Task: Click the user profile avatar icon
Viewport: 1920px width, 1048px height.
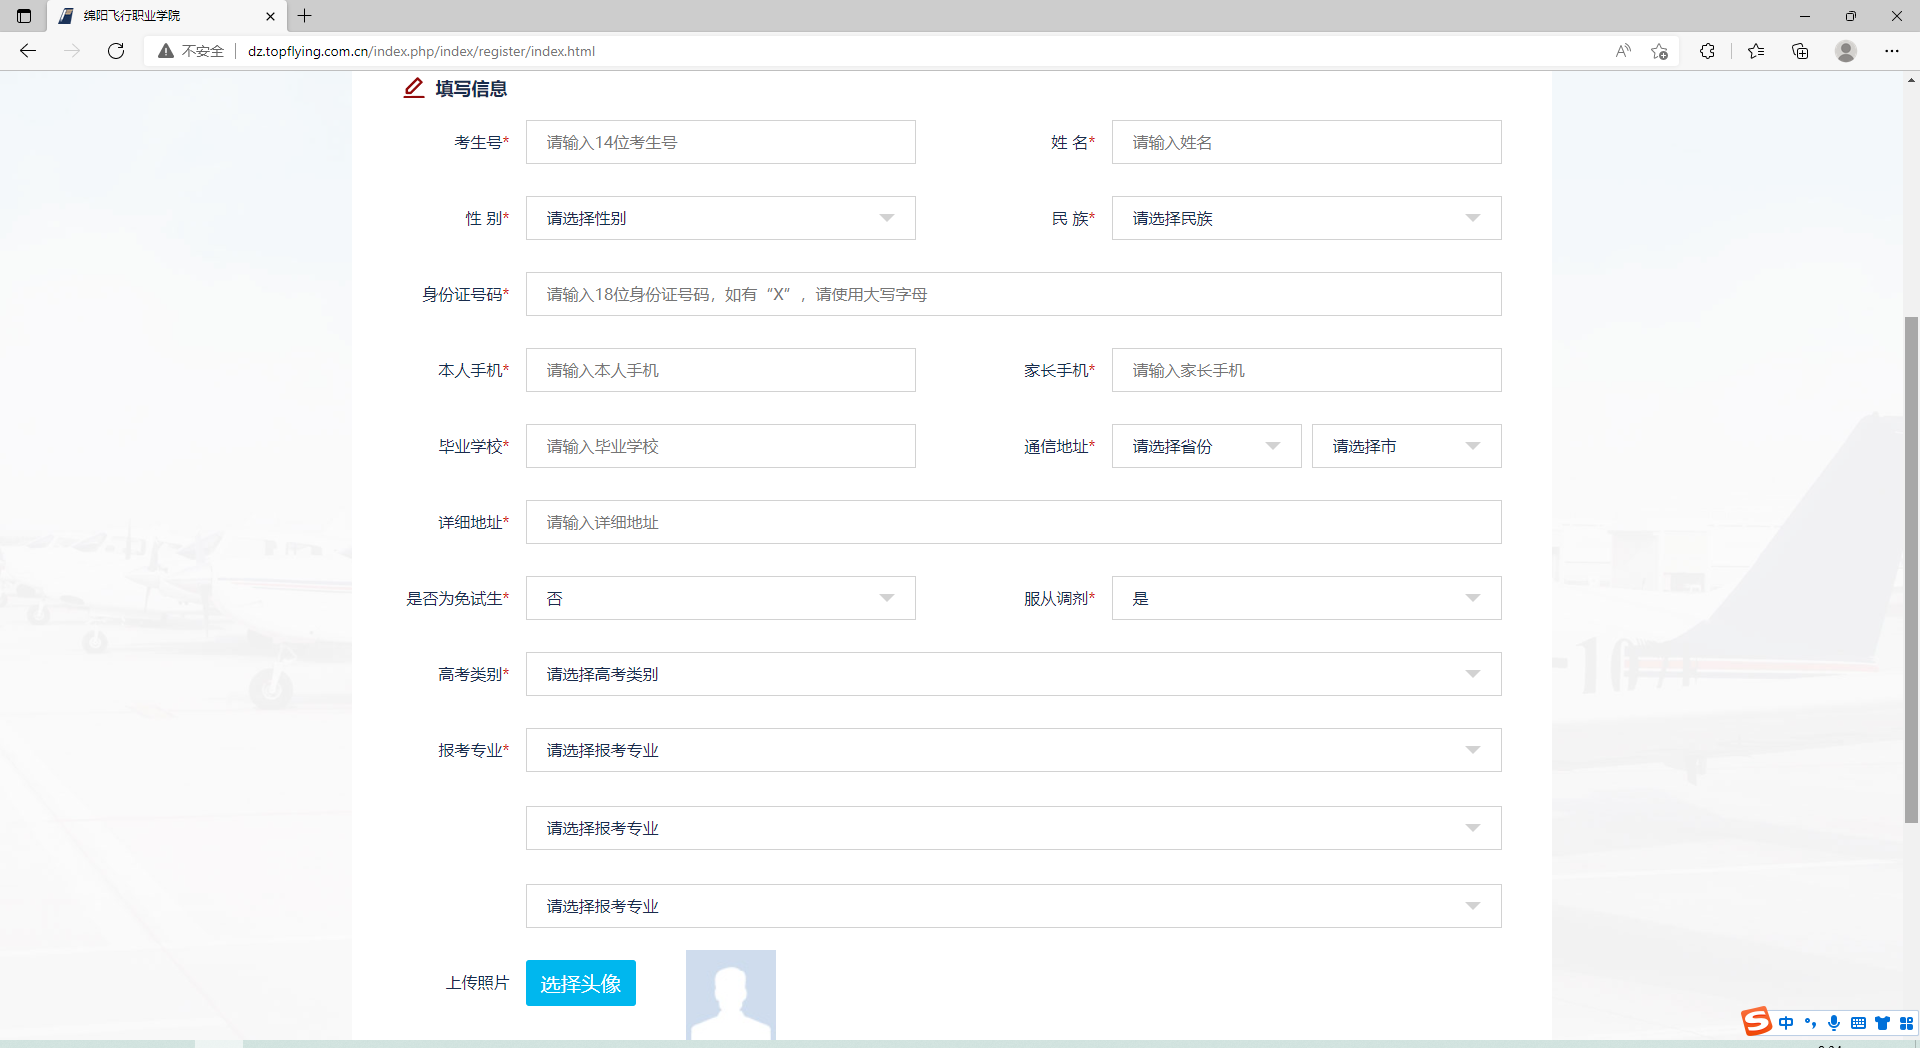Action: click(1846, 51)
